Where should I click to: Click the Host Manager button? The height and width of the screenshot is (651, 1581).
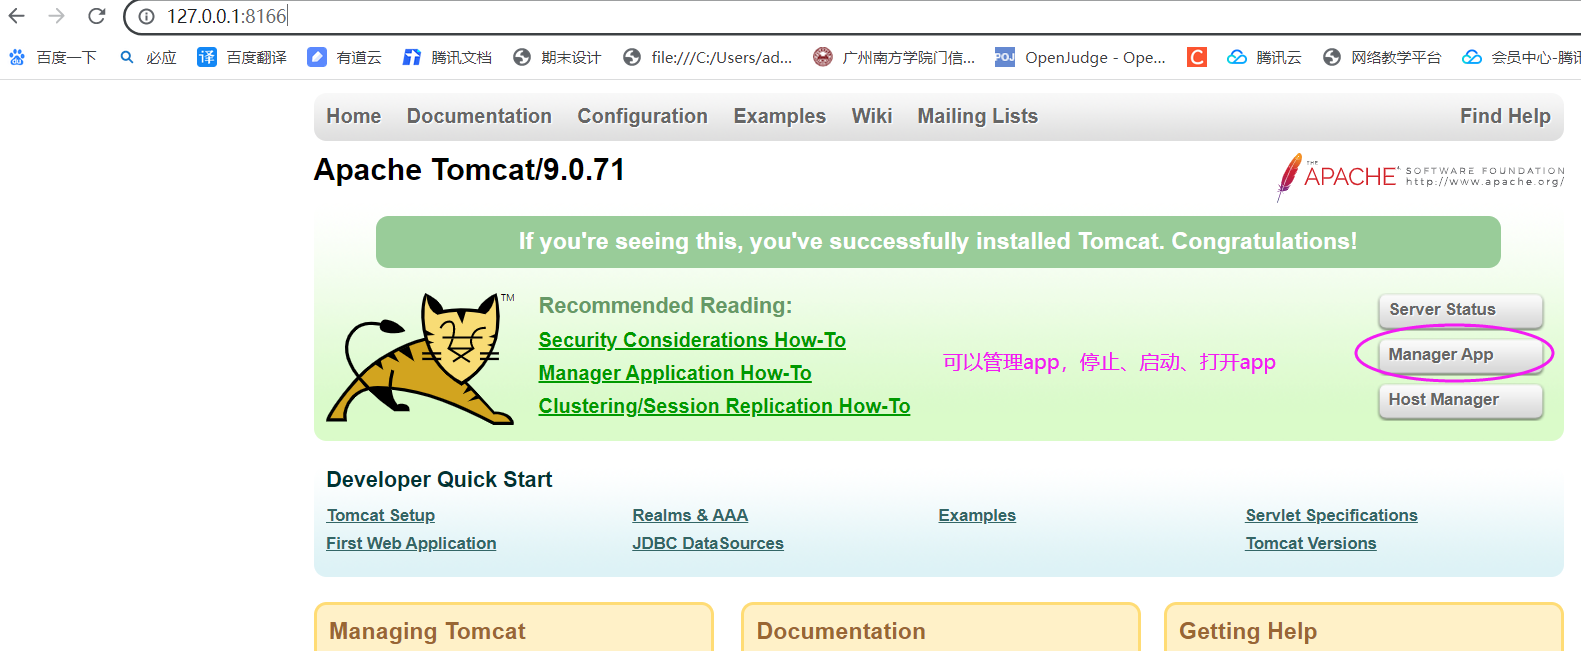point(1460,400)
